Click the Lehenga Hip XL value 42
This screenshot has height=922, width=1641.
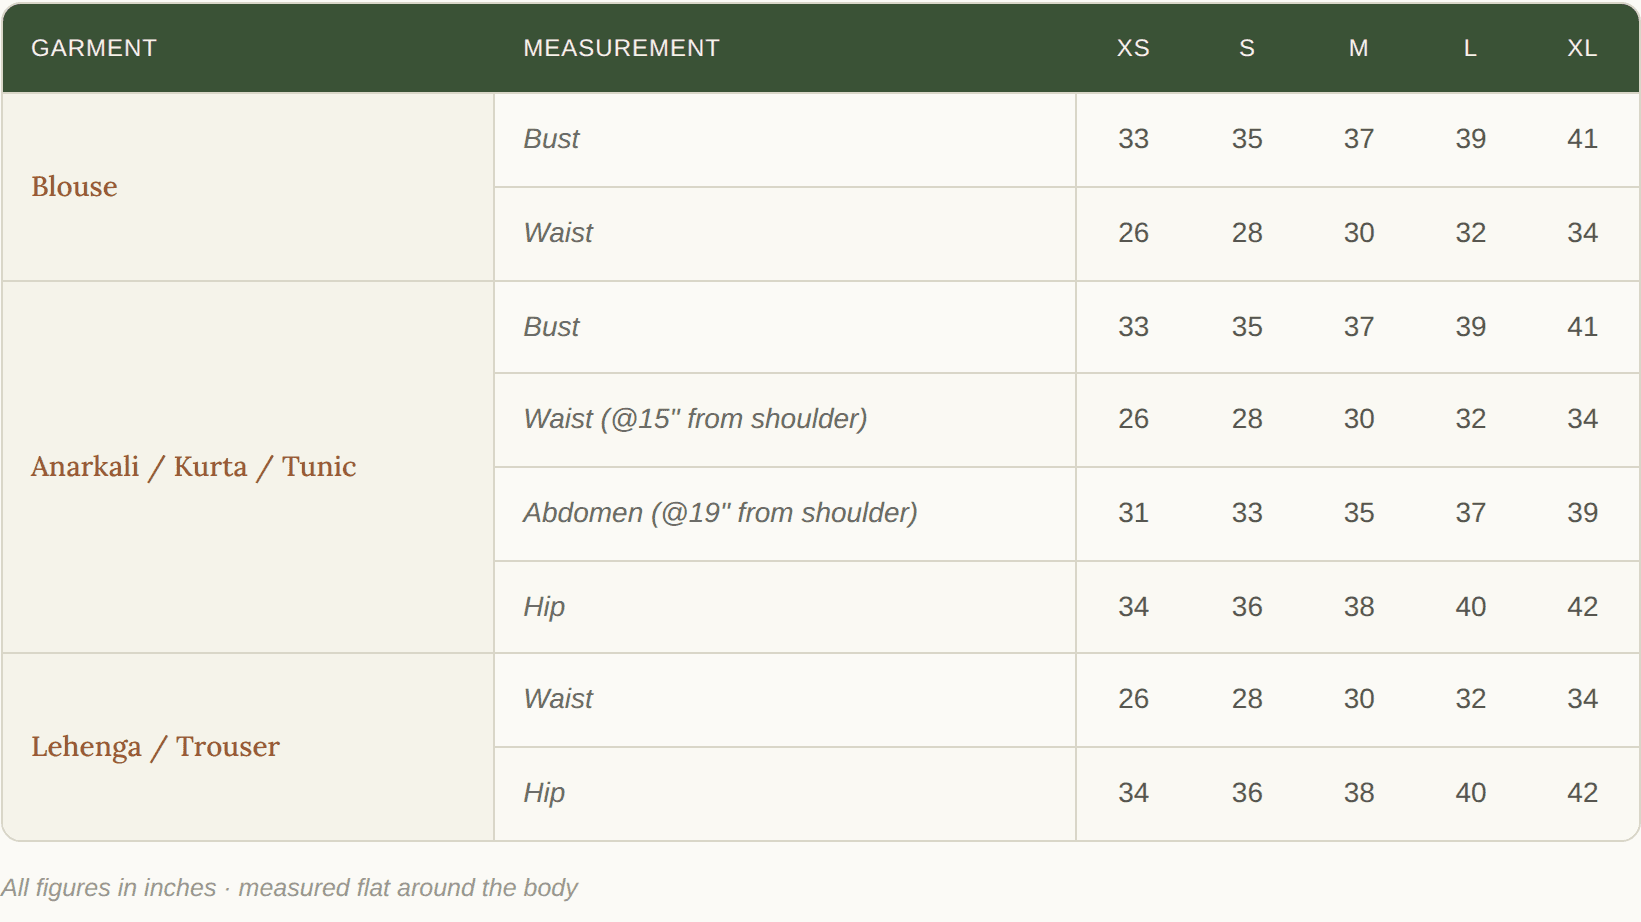click(x=1582, y=793)
